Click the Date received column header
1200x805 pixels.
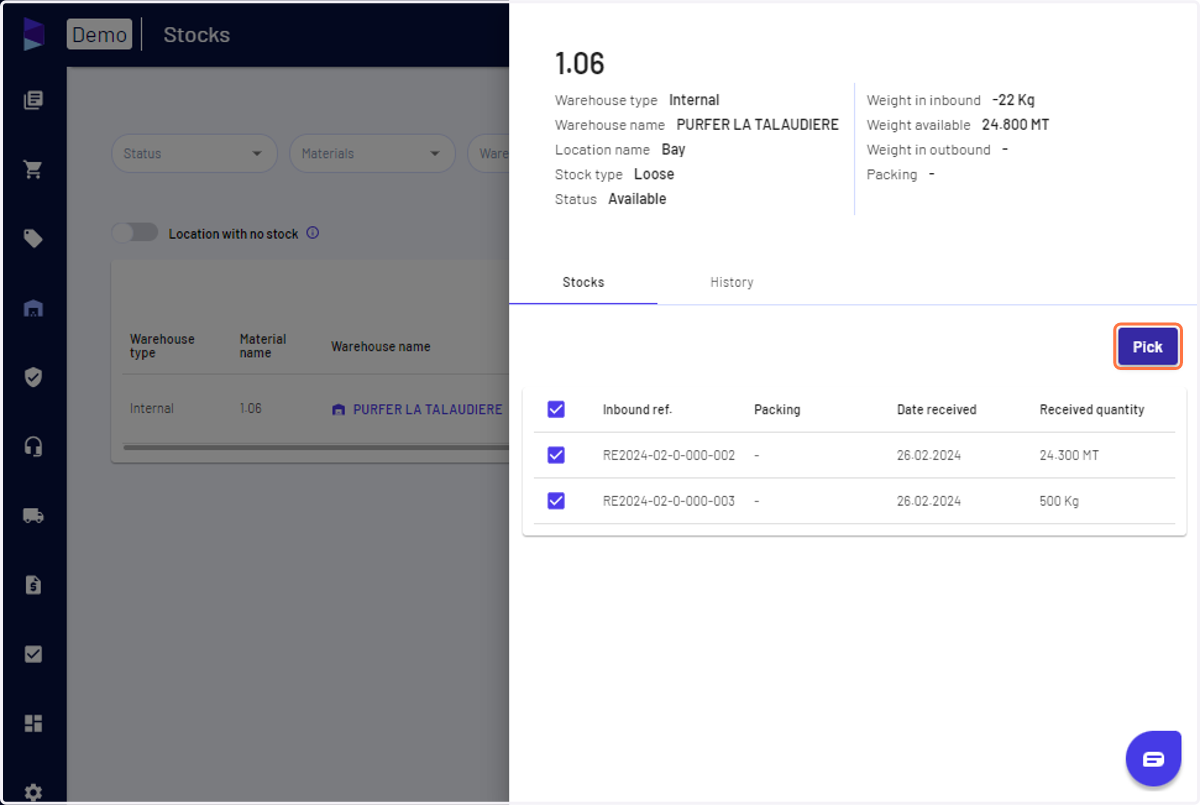937,410
